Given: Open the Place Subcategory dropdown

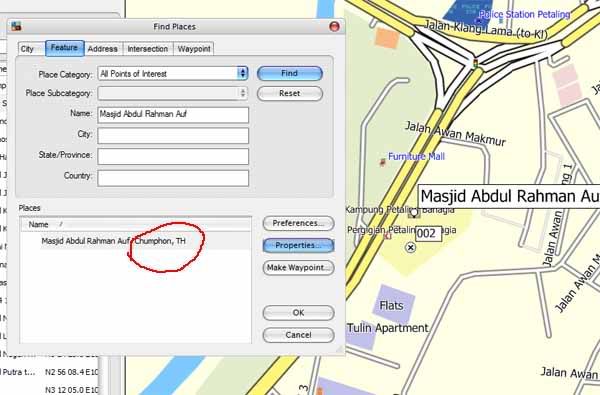Looking at the screenshot, I should [173, 93].
